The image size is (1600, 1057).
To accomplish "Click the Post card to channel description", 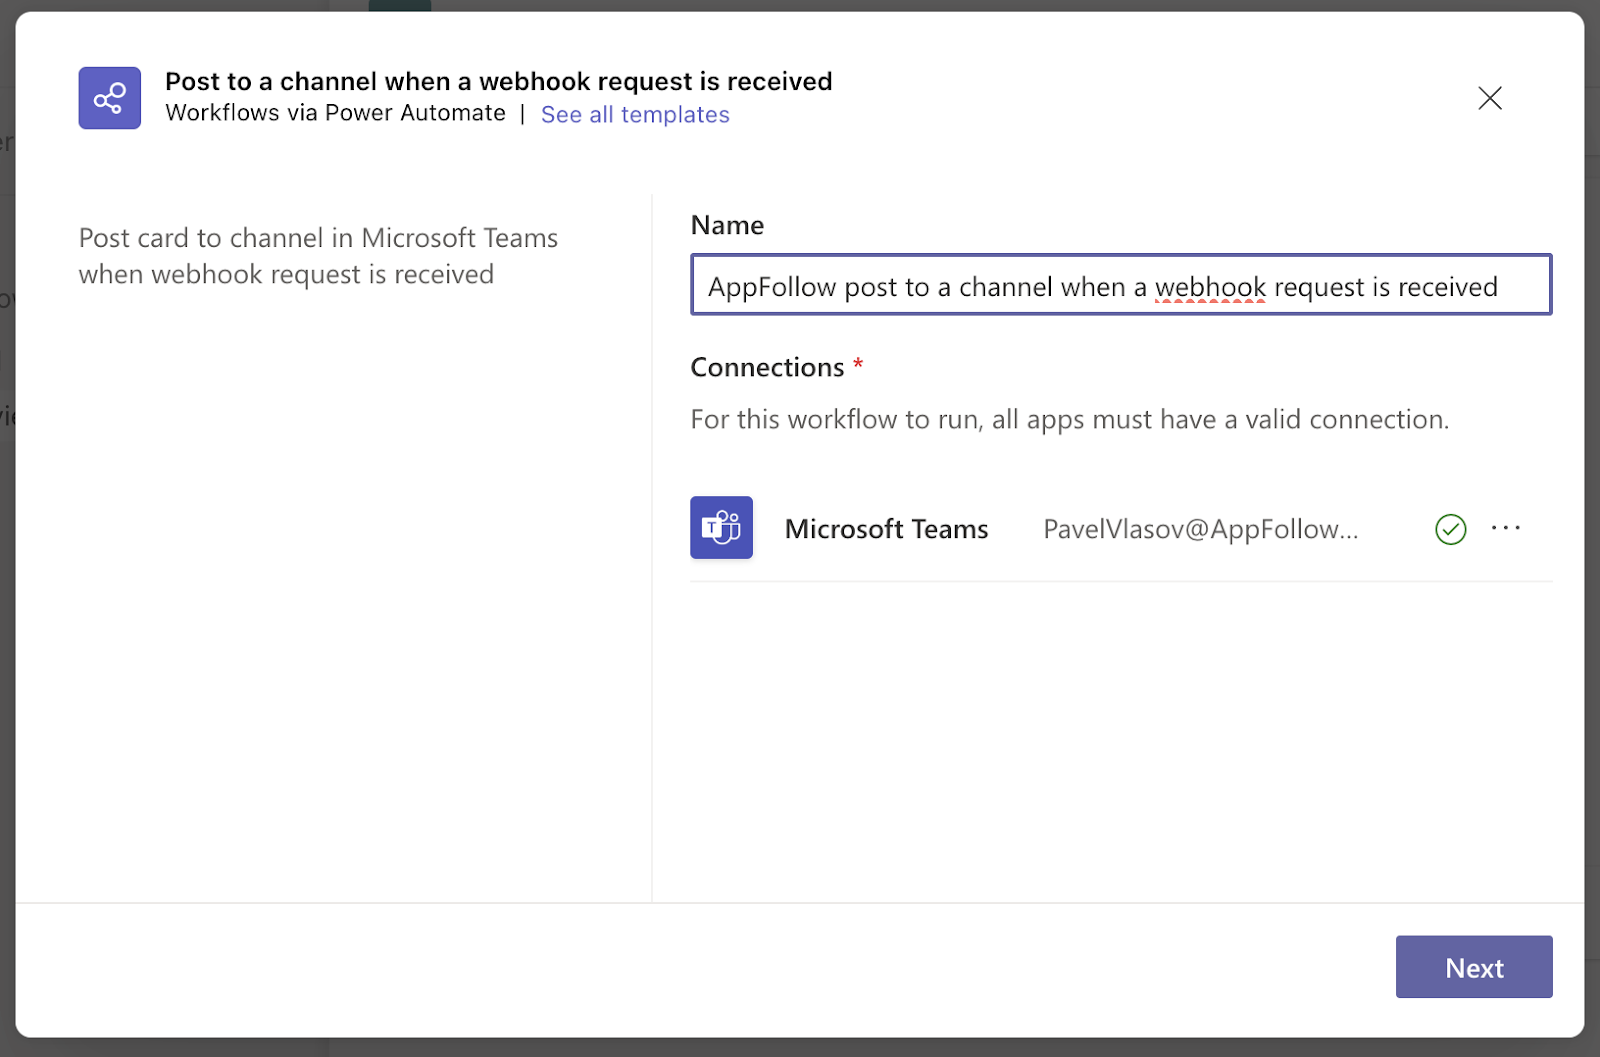I will [x=318, y=256].
